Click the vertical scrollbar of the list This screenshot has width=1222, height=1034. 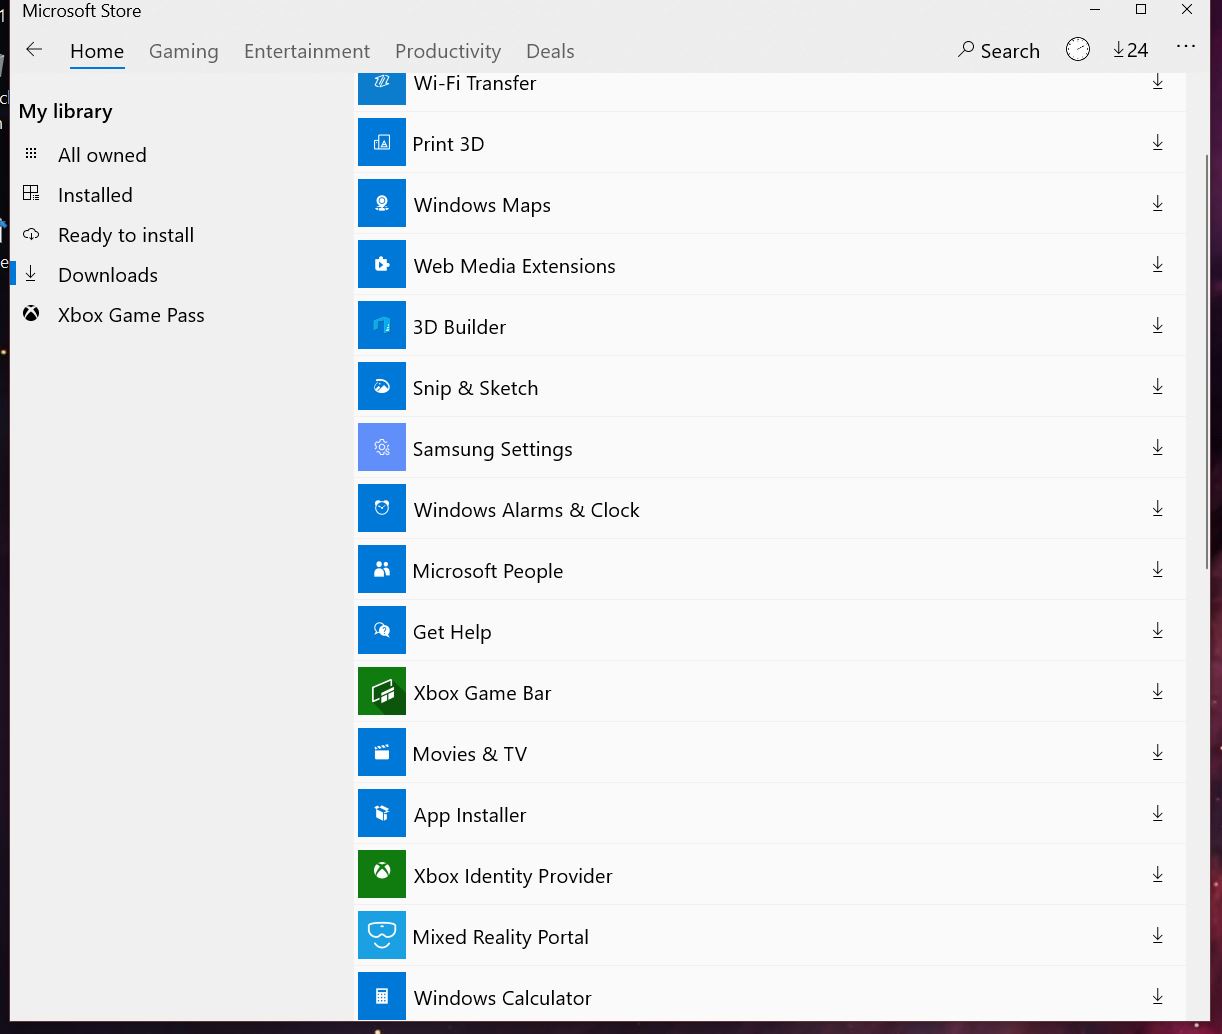point(1206,360)
